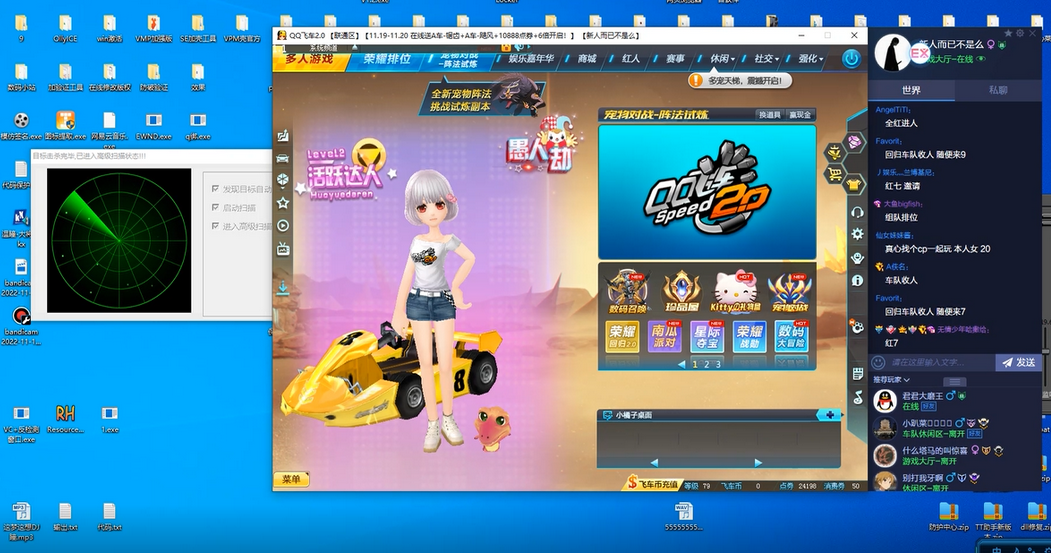Expand the 社交 dropdown menu
This screenshot has height=553, width=1051.
pyautogui.click(x=767, y=59)
